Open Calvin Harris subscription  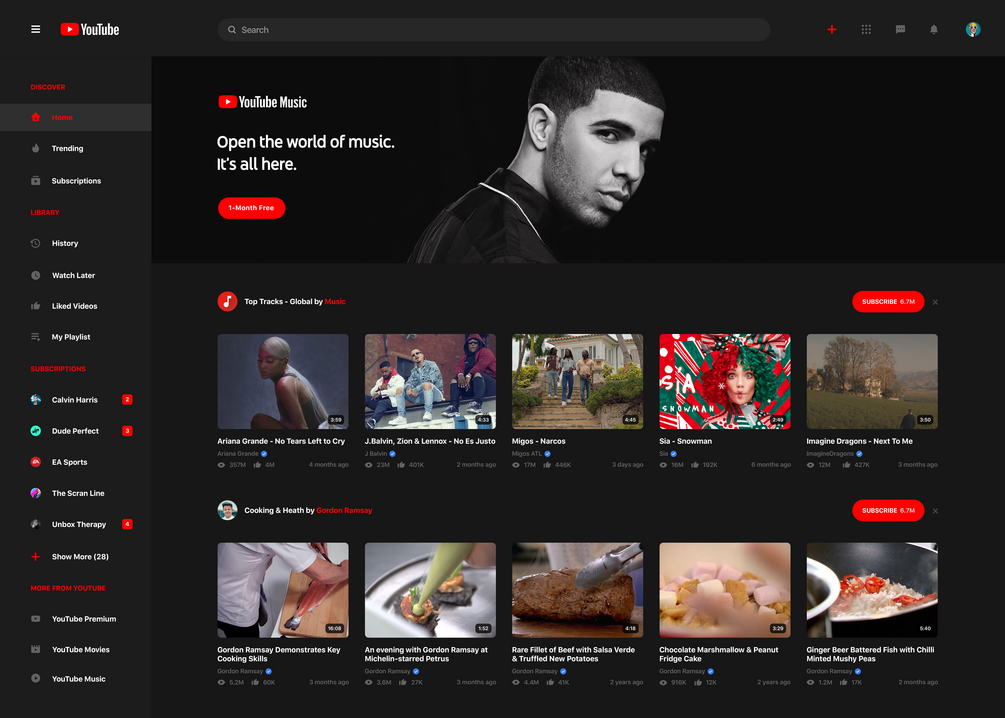(76, 399)
